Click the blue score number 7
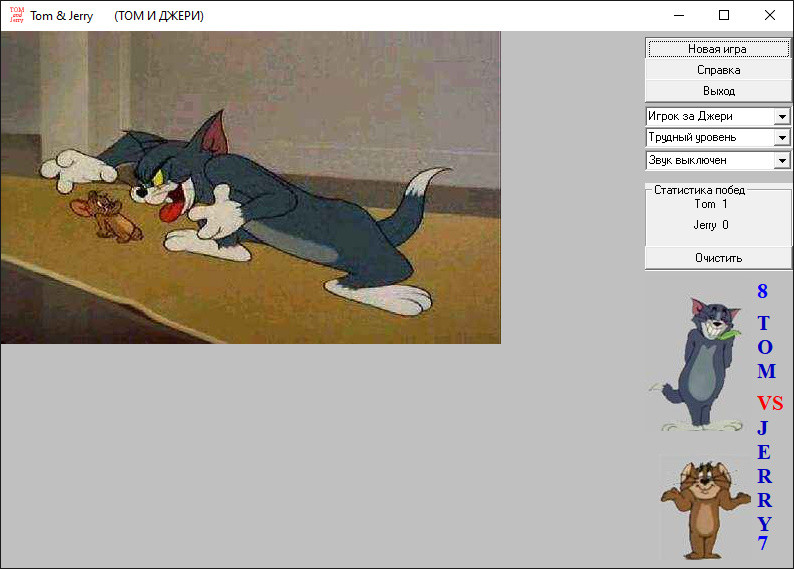Viewport: 794px width, 569px height. (763, 543)
